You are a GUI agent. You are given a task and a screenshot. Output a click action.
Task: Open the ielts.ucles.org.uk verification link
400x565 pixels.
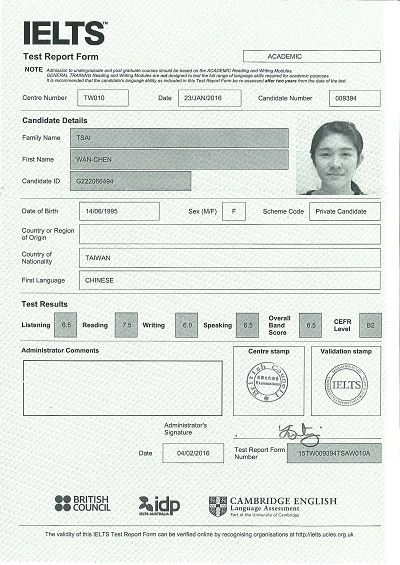click(325, 535)
